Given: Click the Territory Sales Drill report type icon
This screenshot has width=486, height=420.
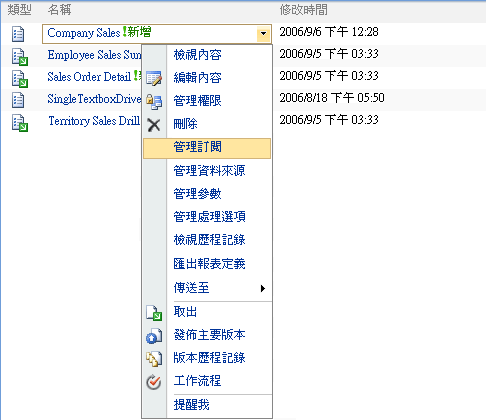Looking at the screenshot, I should click(x=20, y=123).
